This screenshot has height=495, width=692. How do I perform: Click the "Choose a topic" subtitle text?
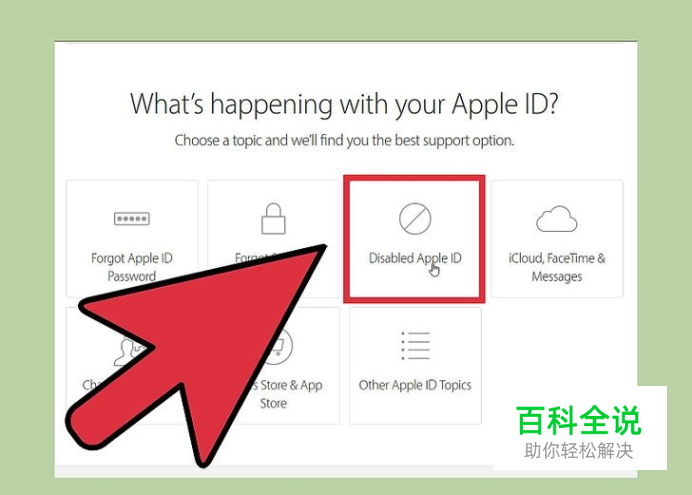coord(344,140)
